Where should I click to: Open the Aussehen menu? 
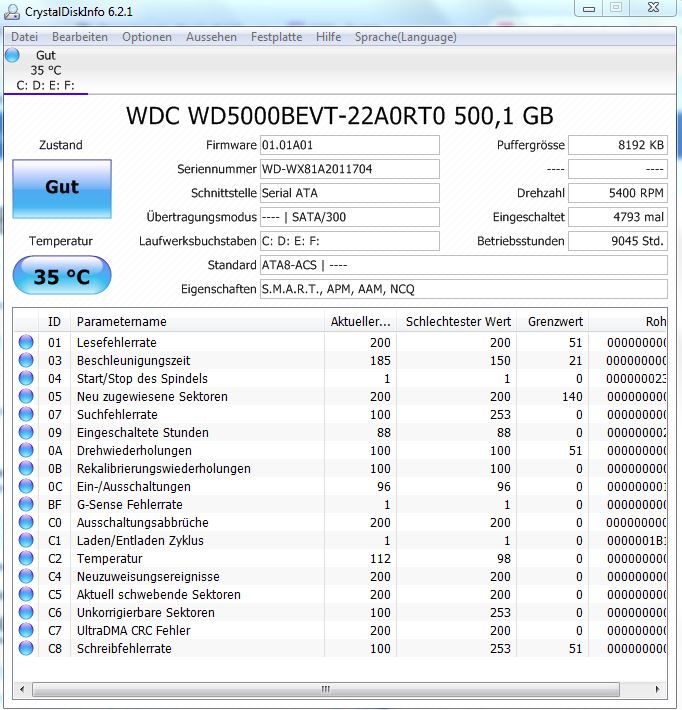[211, 37]
